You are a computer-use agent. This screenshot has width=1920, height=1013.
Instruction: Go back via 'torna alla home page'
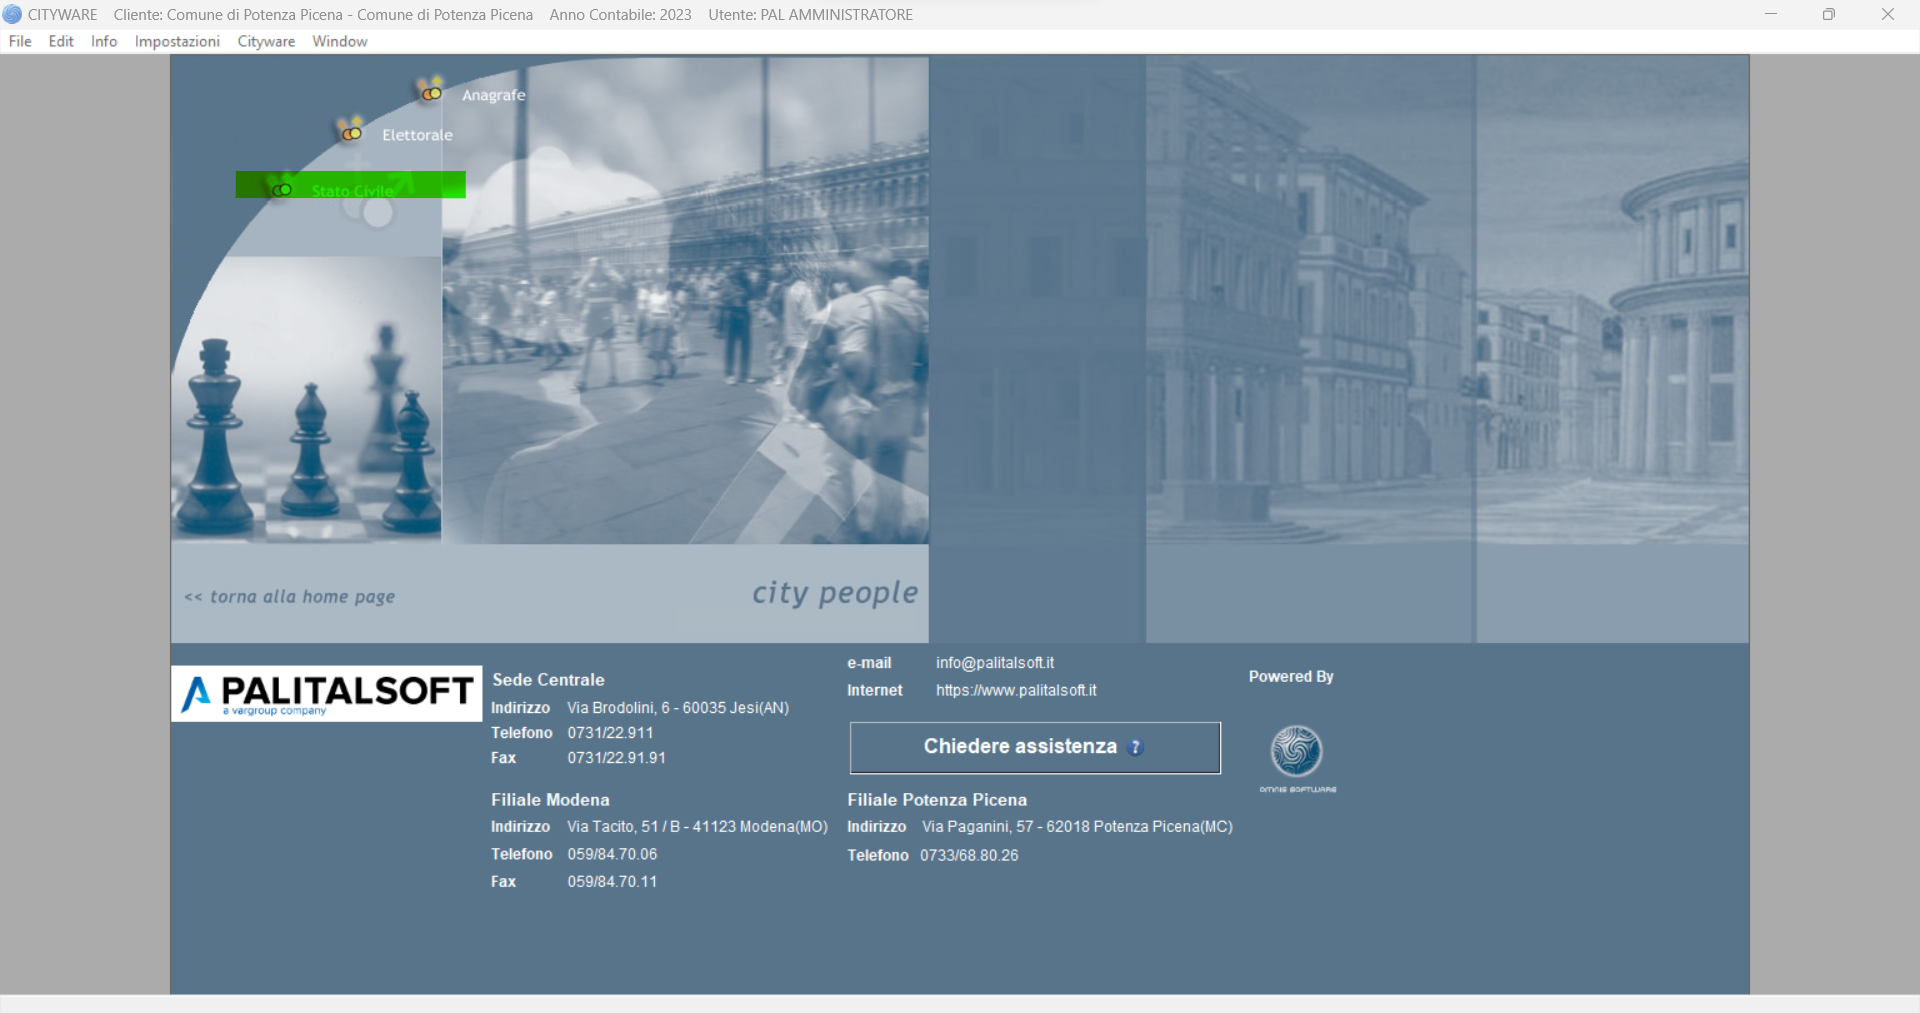pos(290,597)
